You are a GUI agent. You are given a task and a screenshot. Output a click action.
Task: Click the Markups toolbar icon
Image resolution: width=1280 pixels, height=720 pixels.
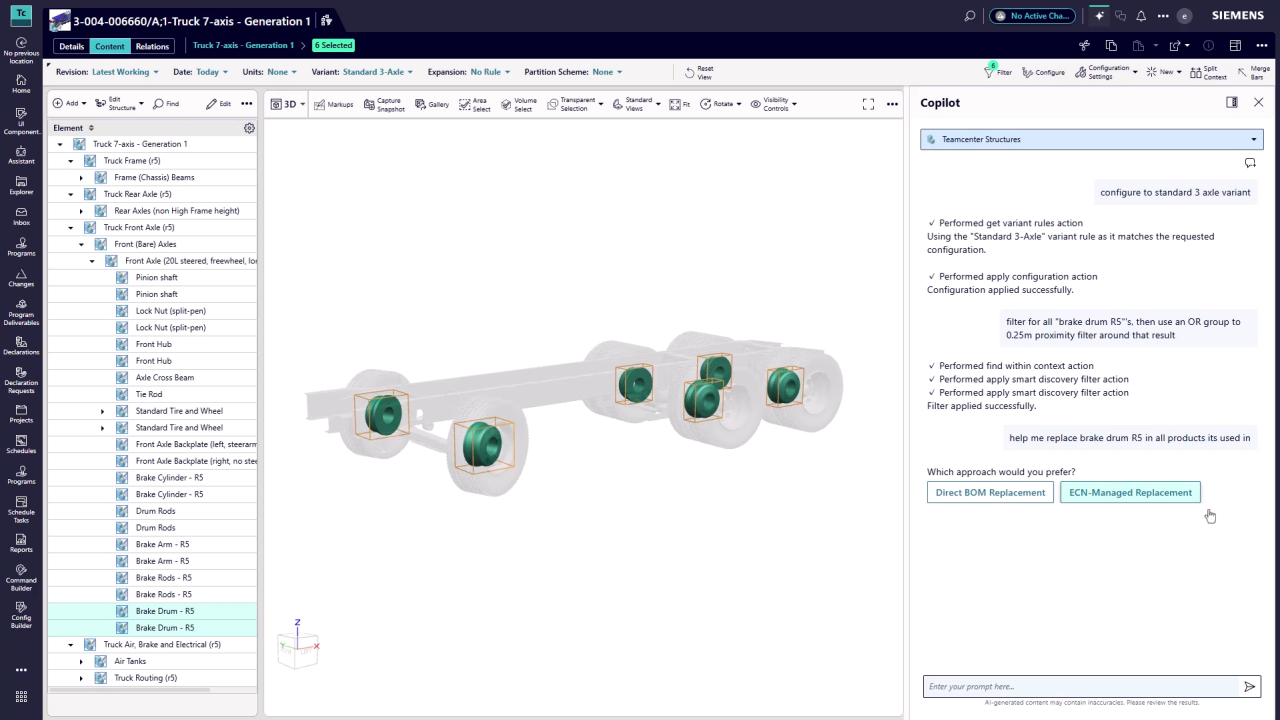[333, 104]
